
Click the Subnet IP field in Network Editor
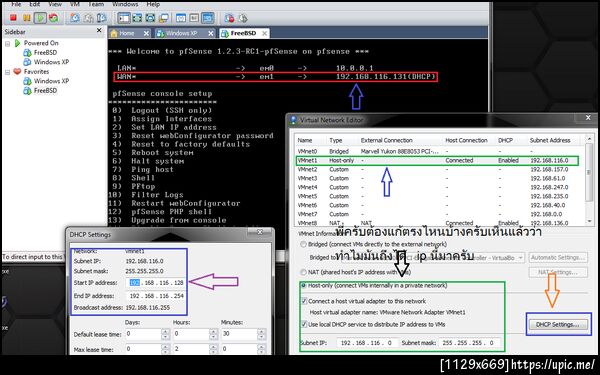click(x=368, y=343)
